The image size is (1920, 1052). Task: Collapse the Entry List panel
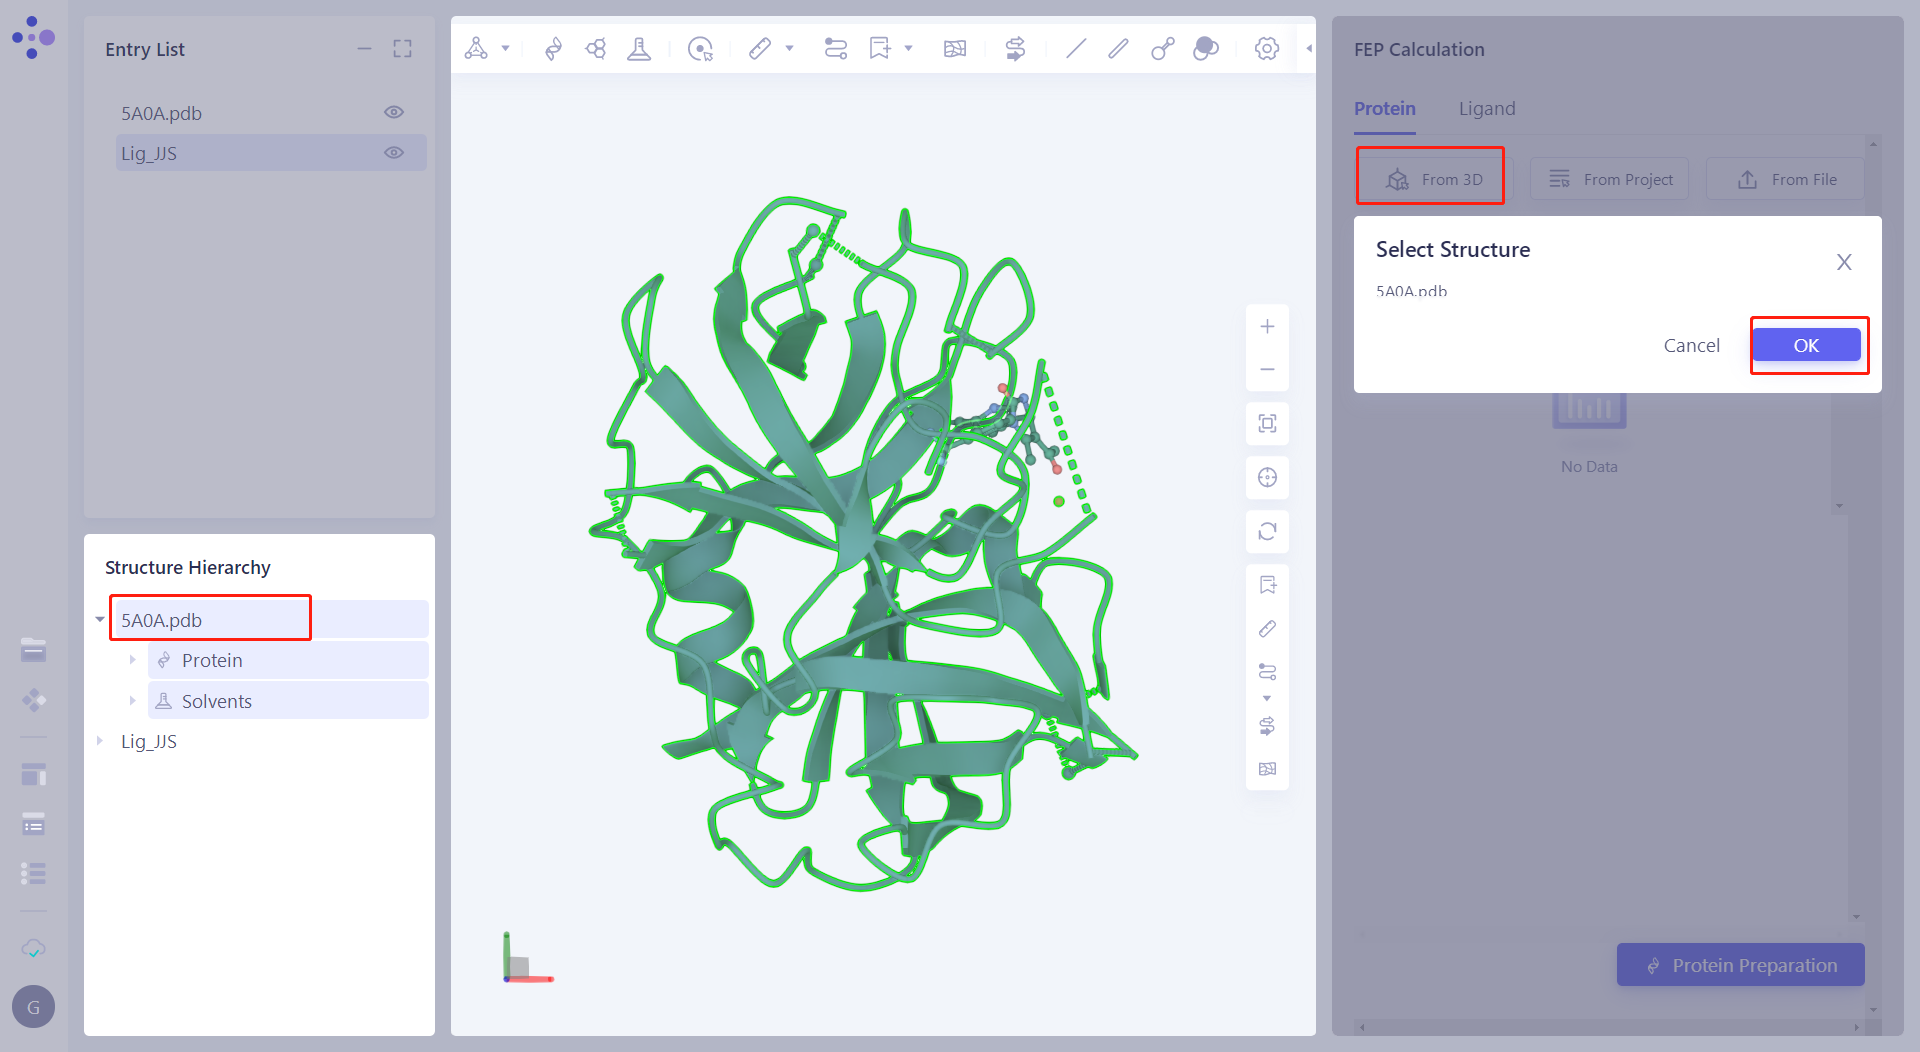click(364, 48)
